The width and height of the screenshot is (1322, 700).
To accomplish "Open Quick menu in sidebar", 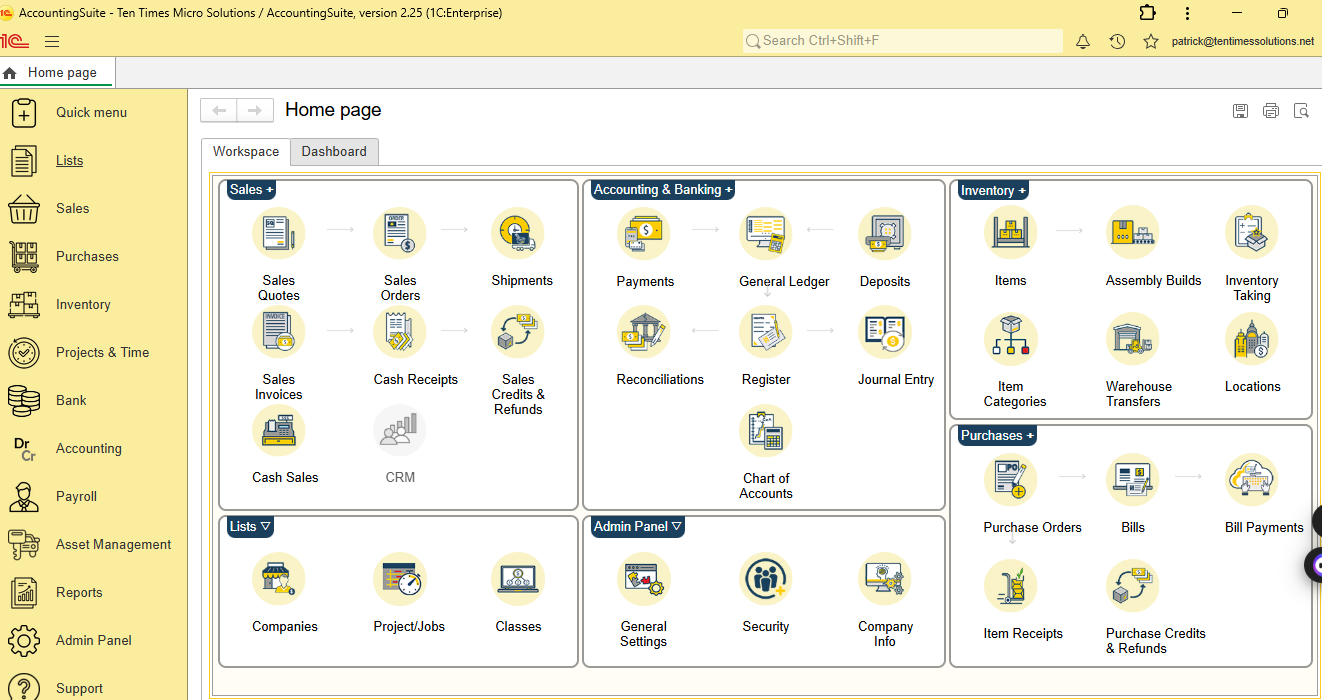I will 93,112.
